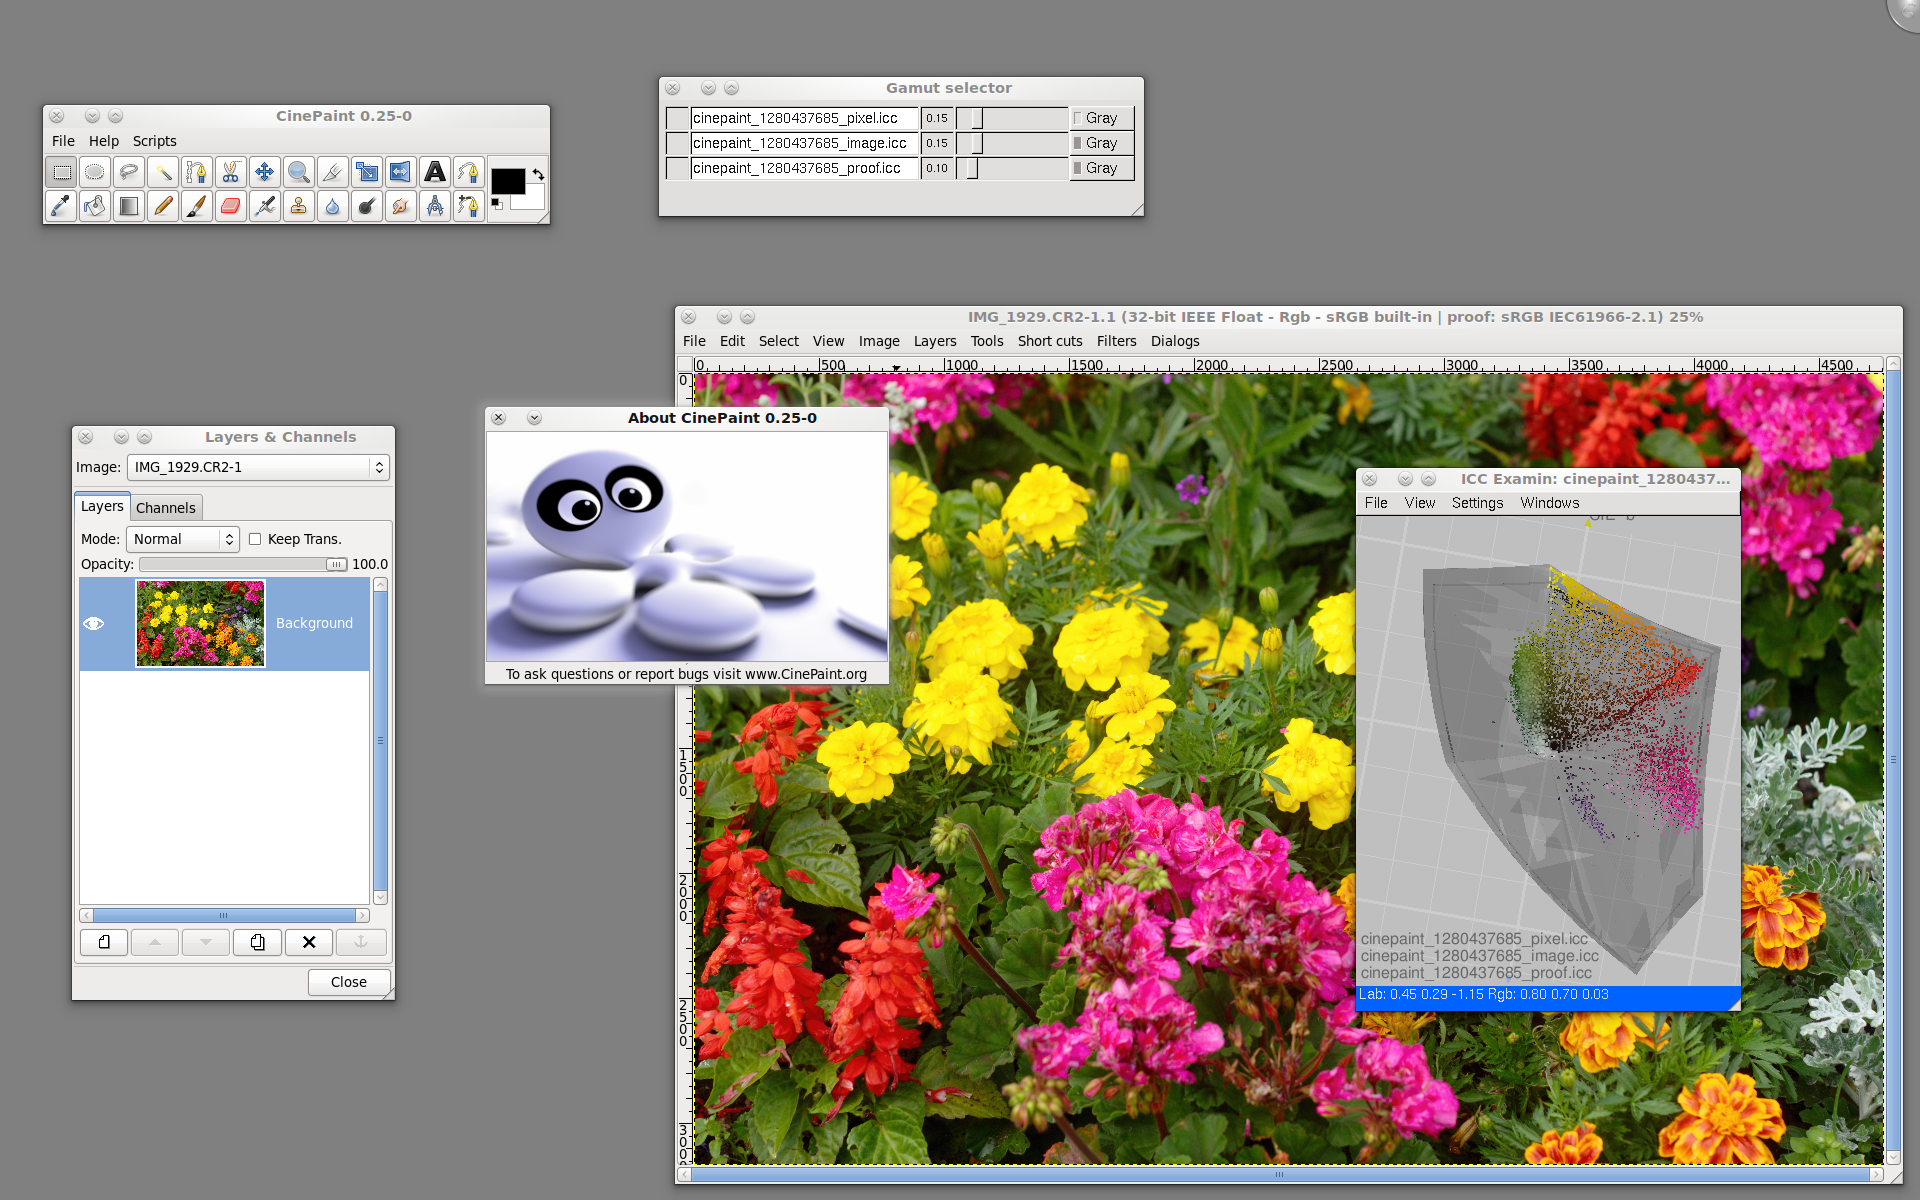Select the Transform scale tool

coord(367,172)
